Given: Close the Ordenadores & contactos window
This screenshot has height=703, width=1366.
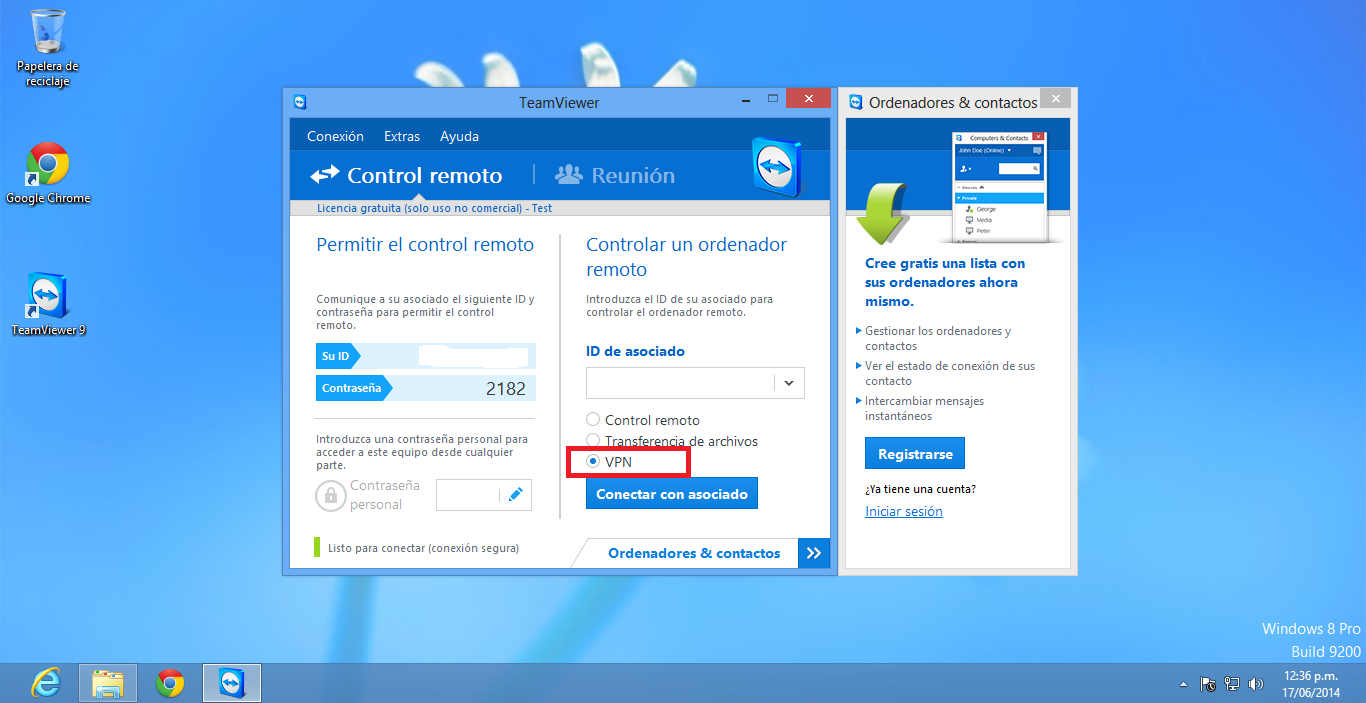Looking at the screenshot, I should (1054, 98).
